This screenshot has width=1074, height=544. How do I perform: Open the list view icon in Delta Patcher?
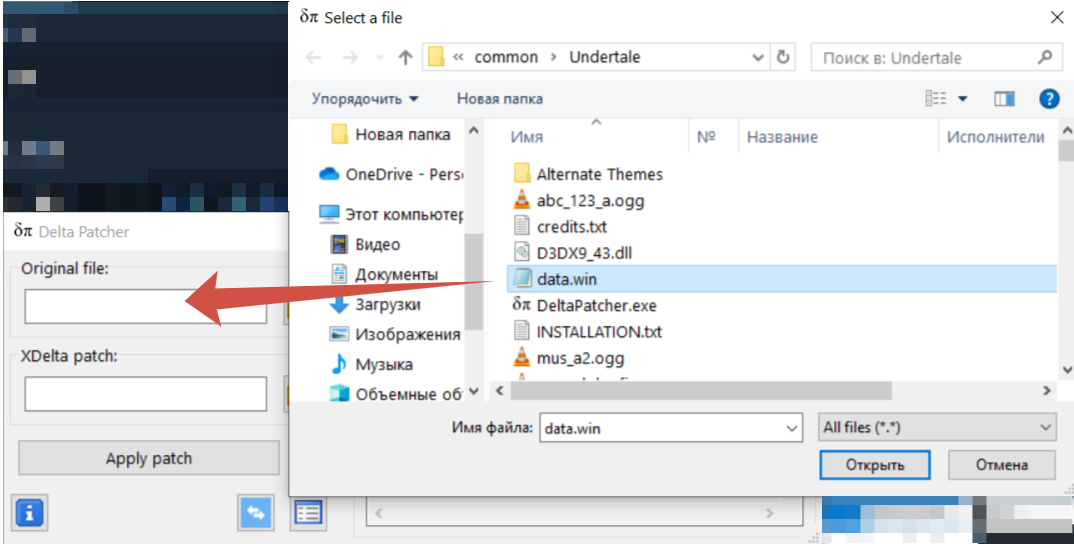coord(308,512)
